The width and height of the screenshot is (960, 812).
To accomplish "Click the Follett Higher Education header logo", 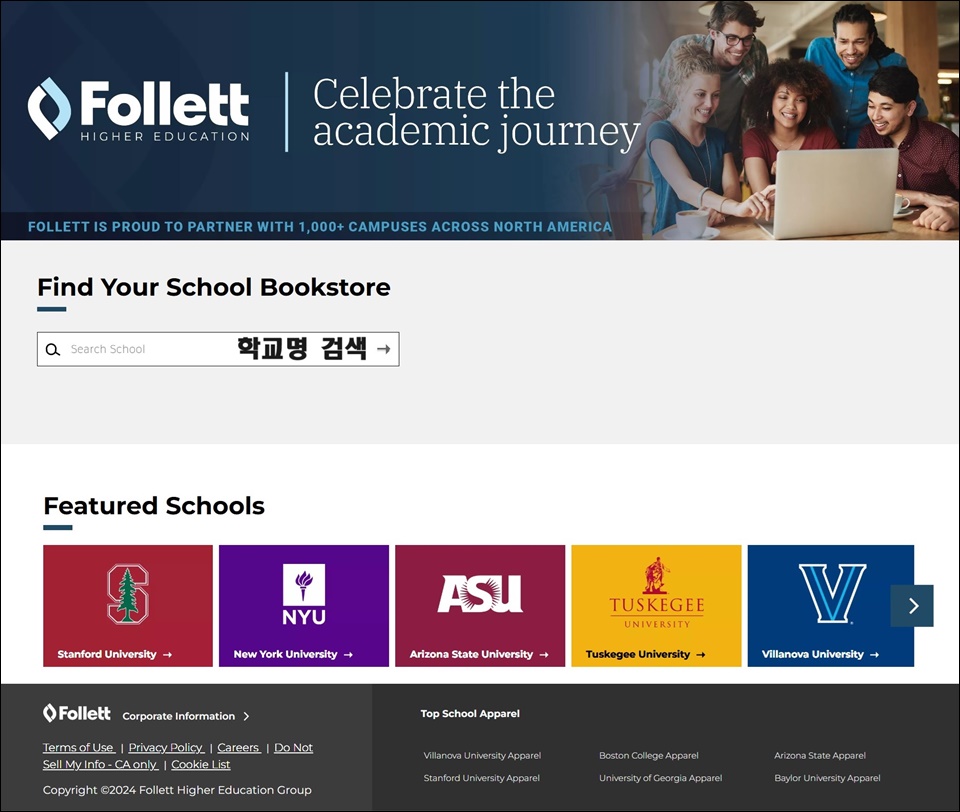I will click(x=138, y=109).
